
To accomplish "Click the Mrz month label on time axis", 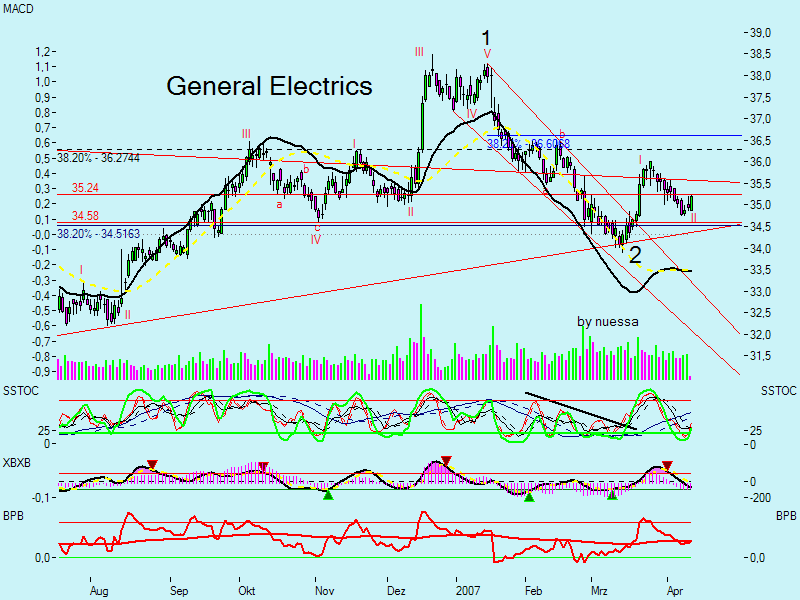I will coord(599,591).
